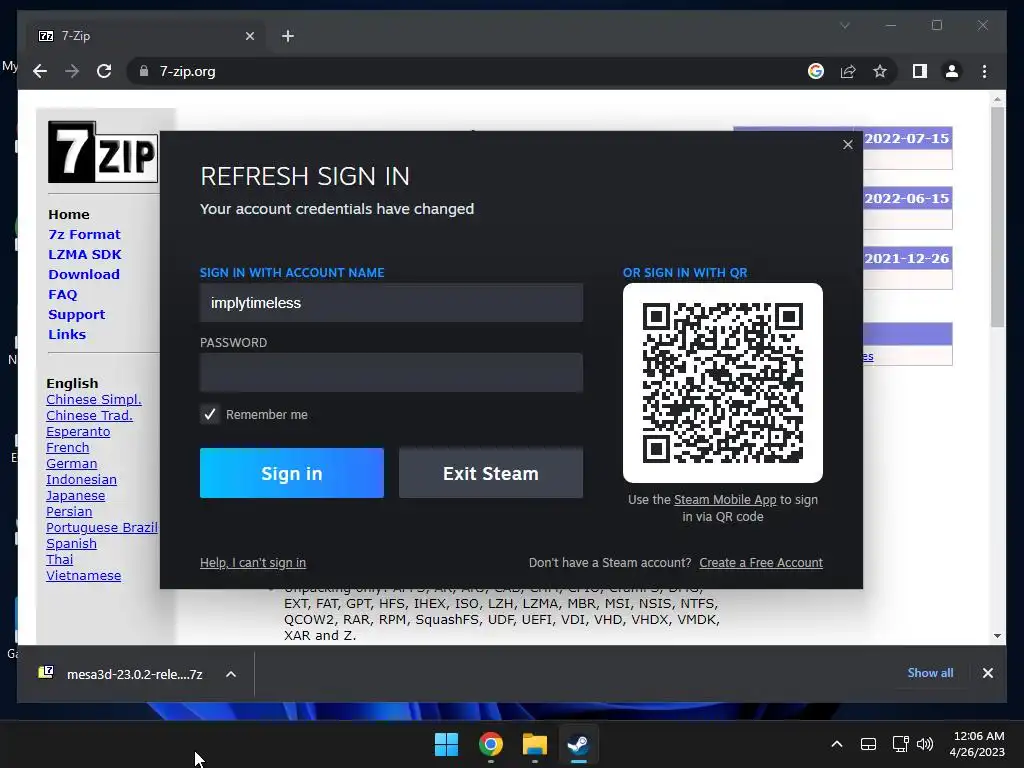Open Chrome side panel icon
Viewport: 1024px width, 768px height.
click(x=920, y=71)
